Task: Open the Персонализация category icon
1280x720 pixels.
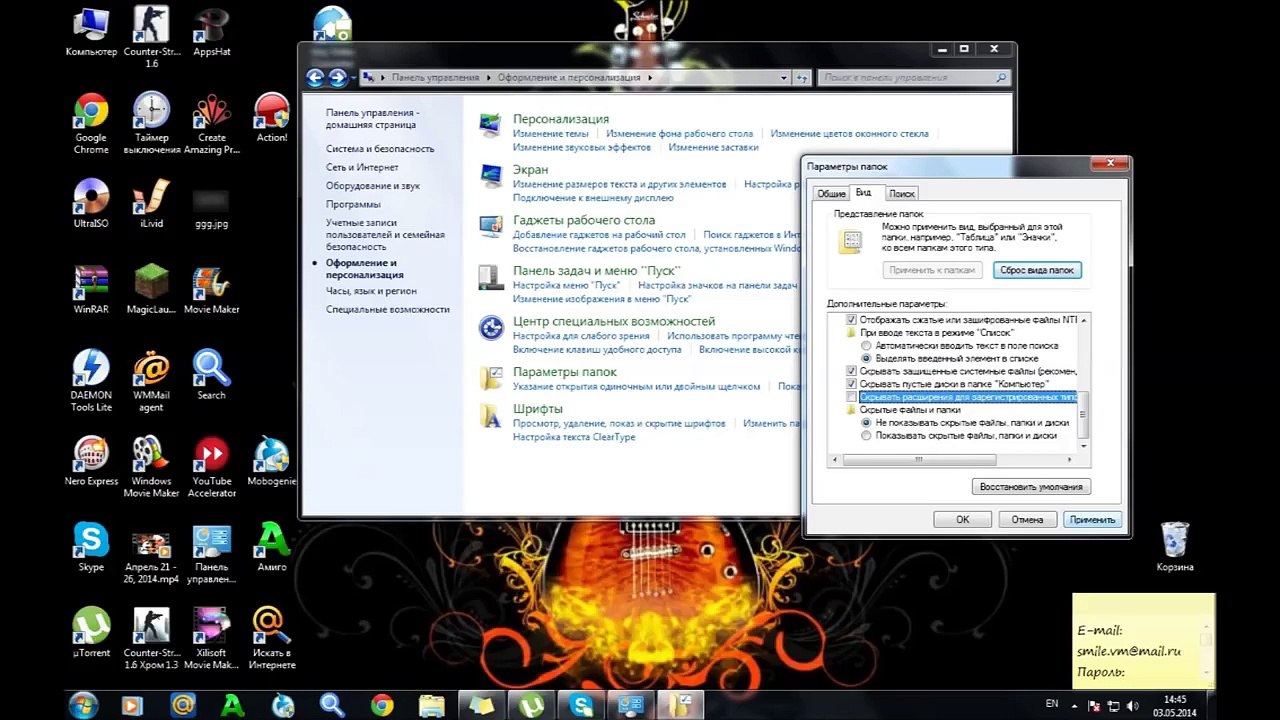Action: click(490, 125)
